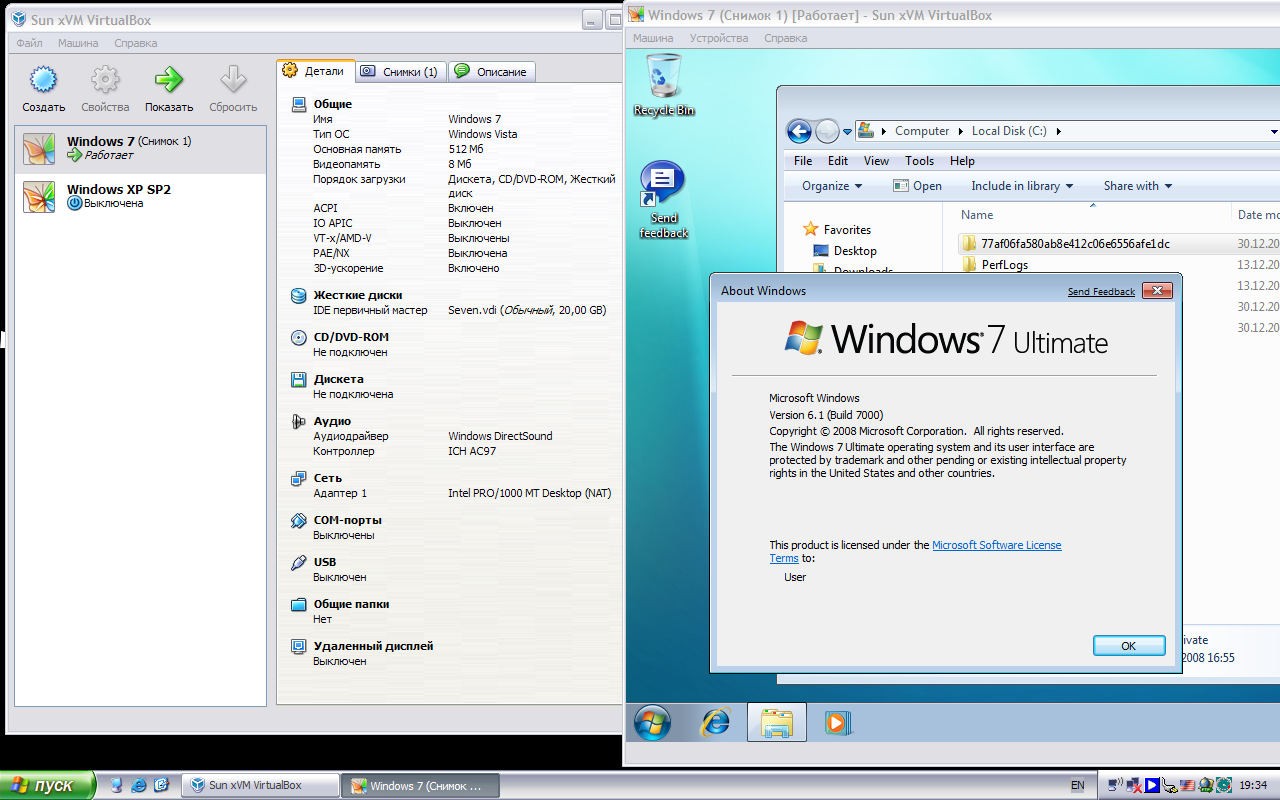Screen dimensions: 1280x800
Task: Click the Open button in Explorer toolbar
Action: (917, 186)
